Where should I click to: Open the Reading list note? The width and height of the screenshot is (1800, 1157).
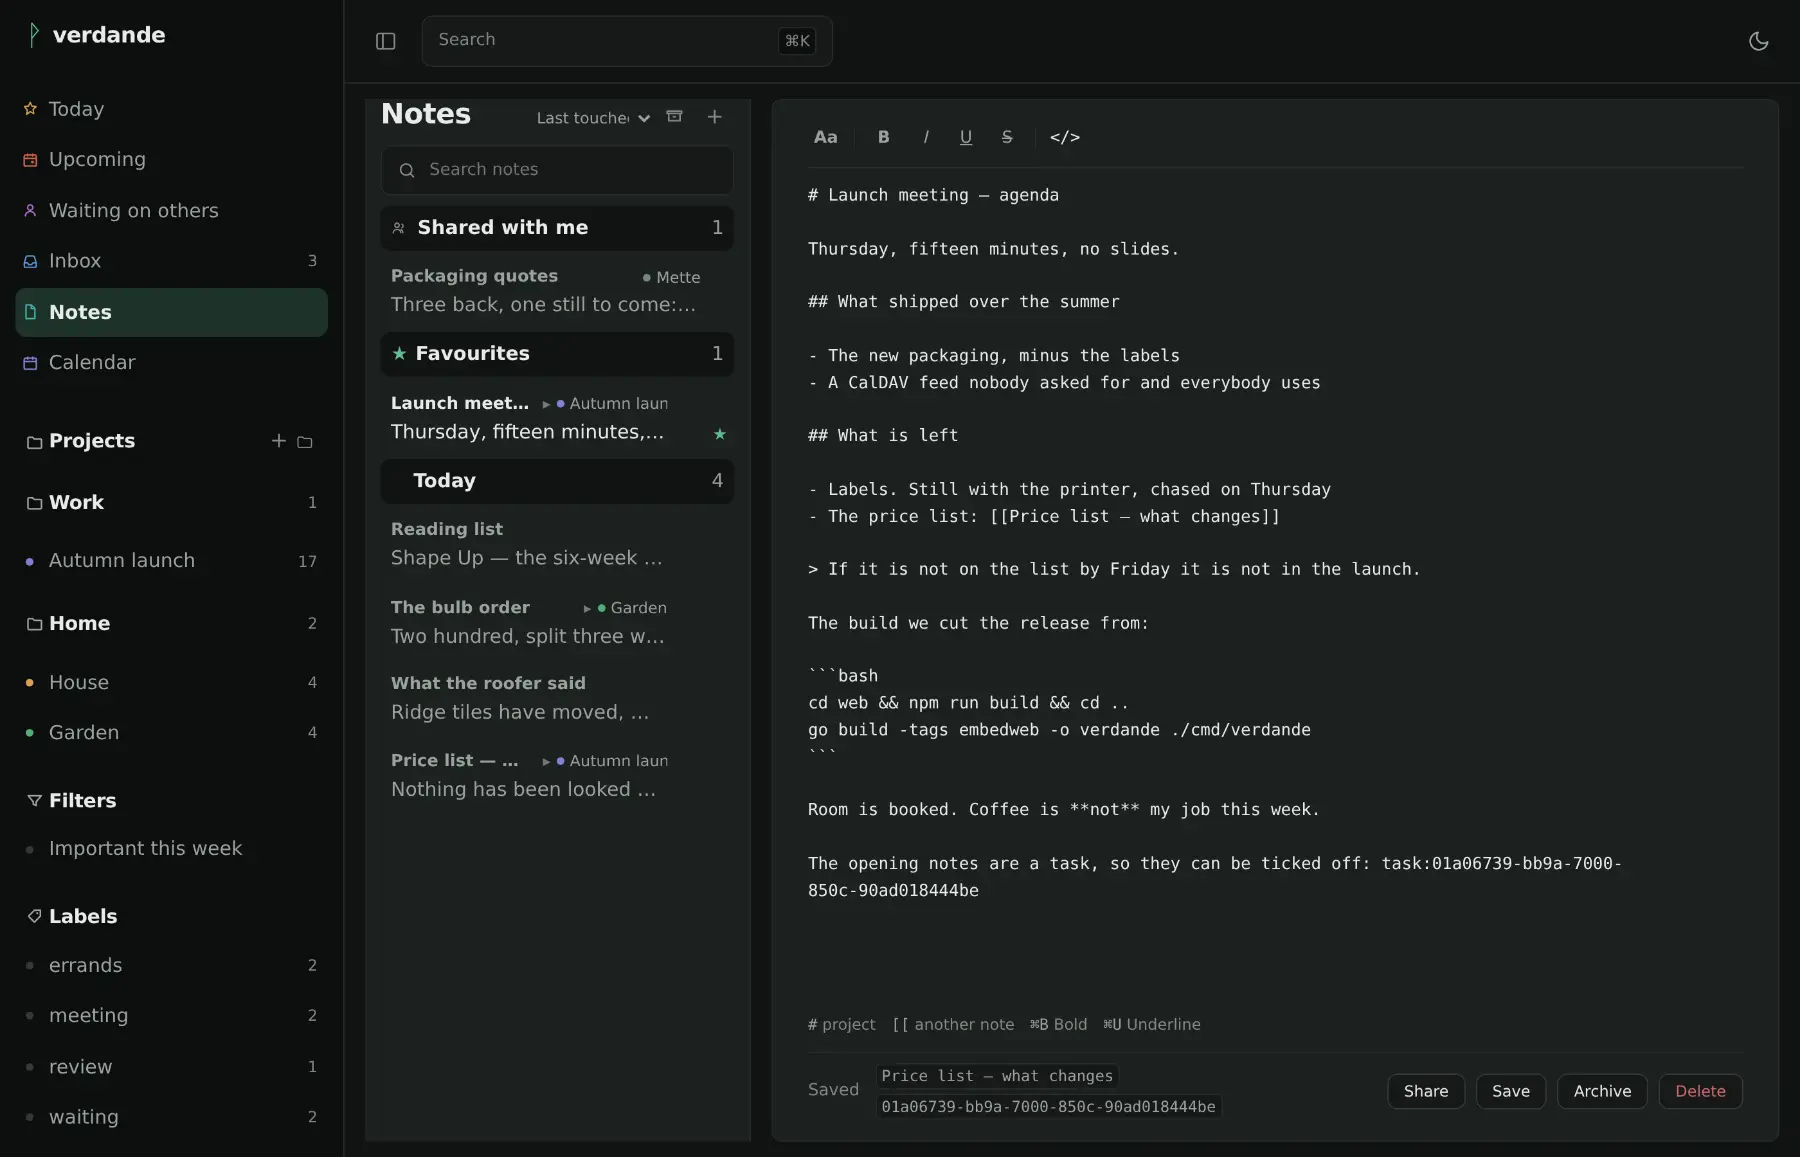tap(557, 544)
